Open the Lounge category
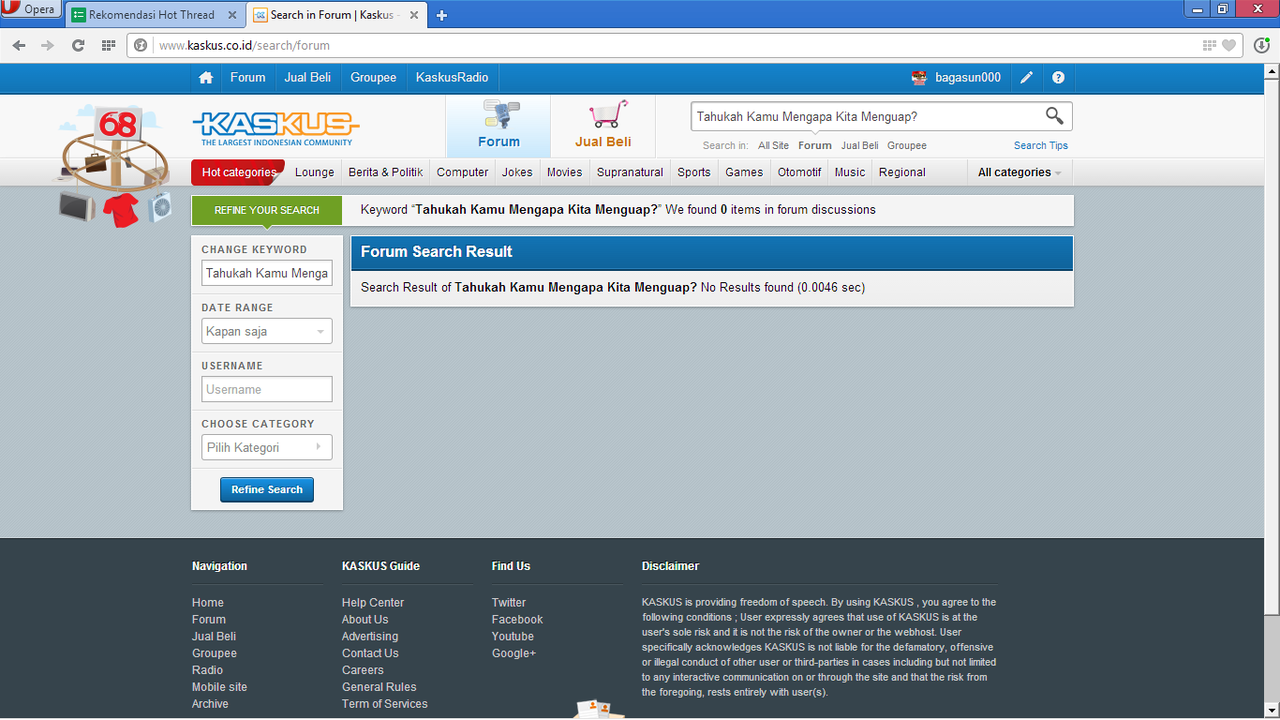This screenshot has height=720, width=1280. [x=314, y=172]
